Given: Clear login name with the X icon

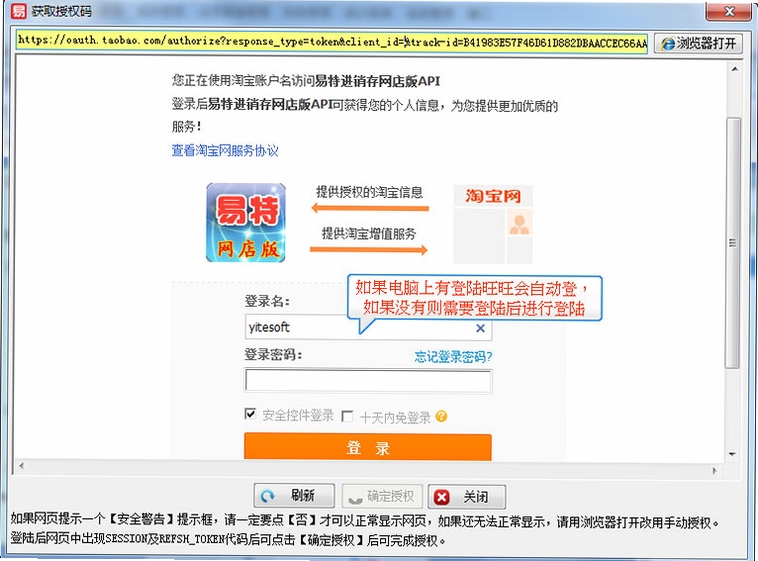Looking at the screenshot, I should click(x=480, y=328).
